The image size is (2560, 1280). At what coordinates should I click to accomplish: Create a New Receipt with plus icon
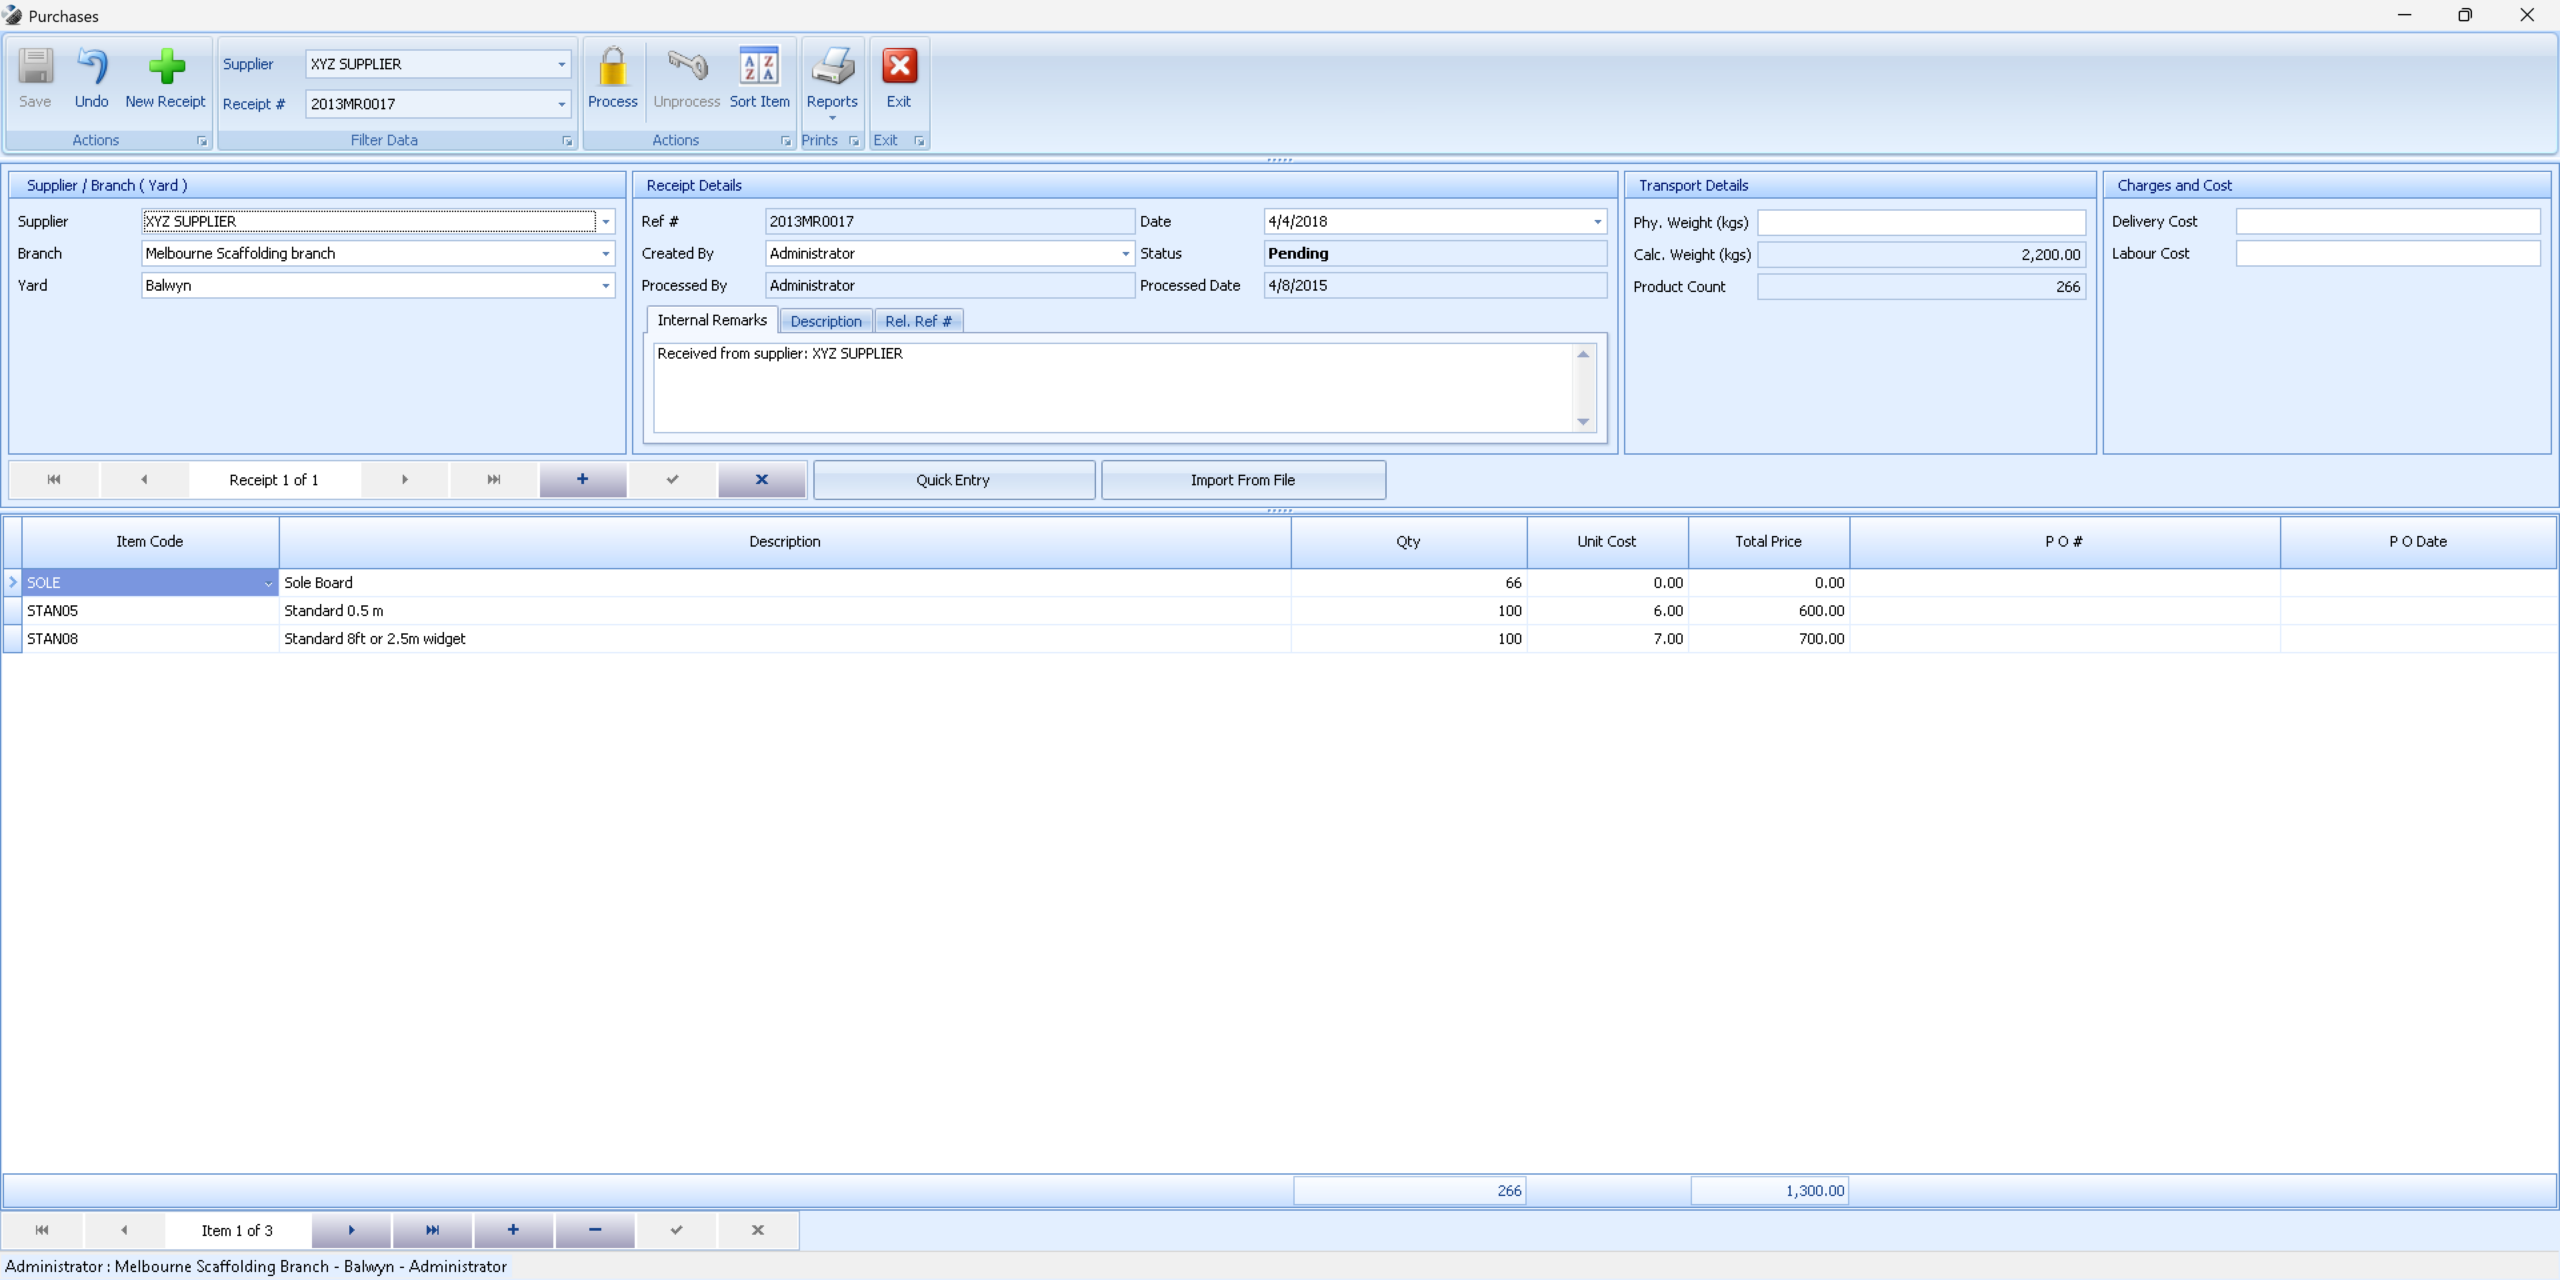tap(166, 68)
